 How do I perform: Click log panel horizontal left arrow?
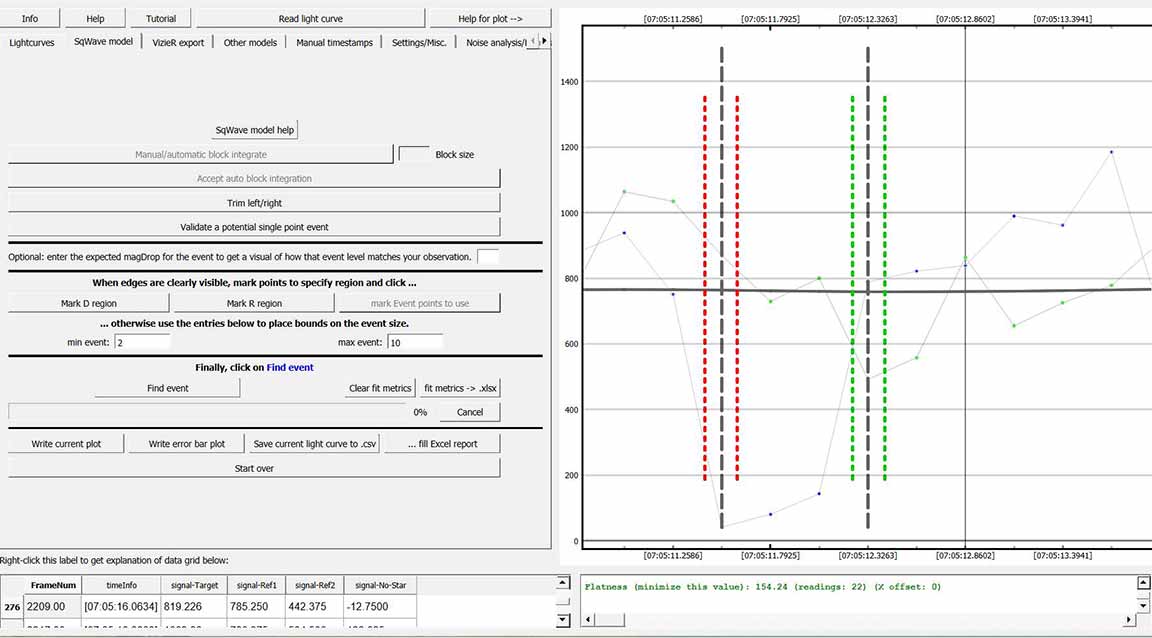point(589,621)
